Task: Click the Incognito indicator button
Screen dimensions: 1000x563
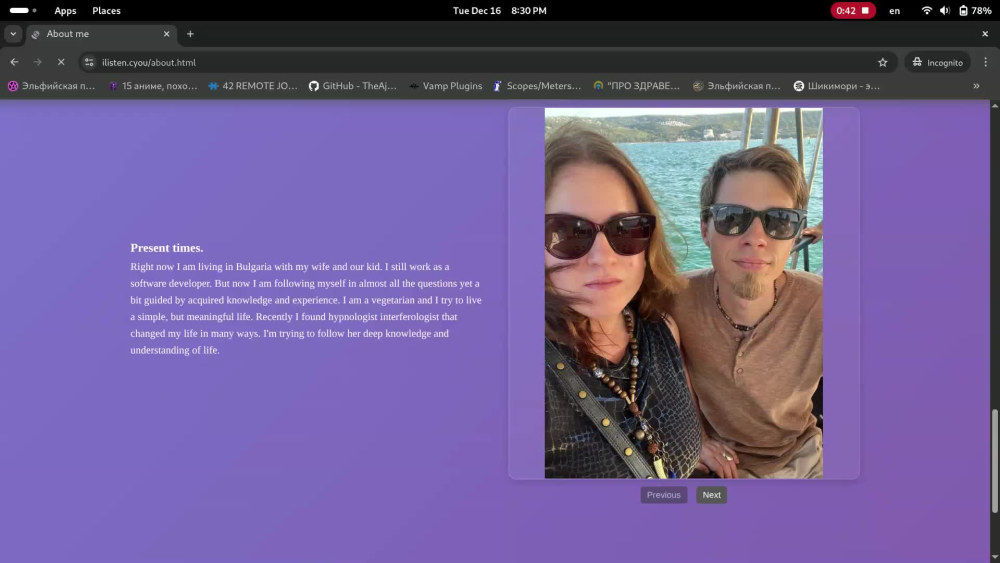Action: 938,62
